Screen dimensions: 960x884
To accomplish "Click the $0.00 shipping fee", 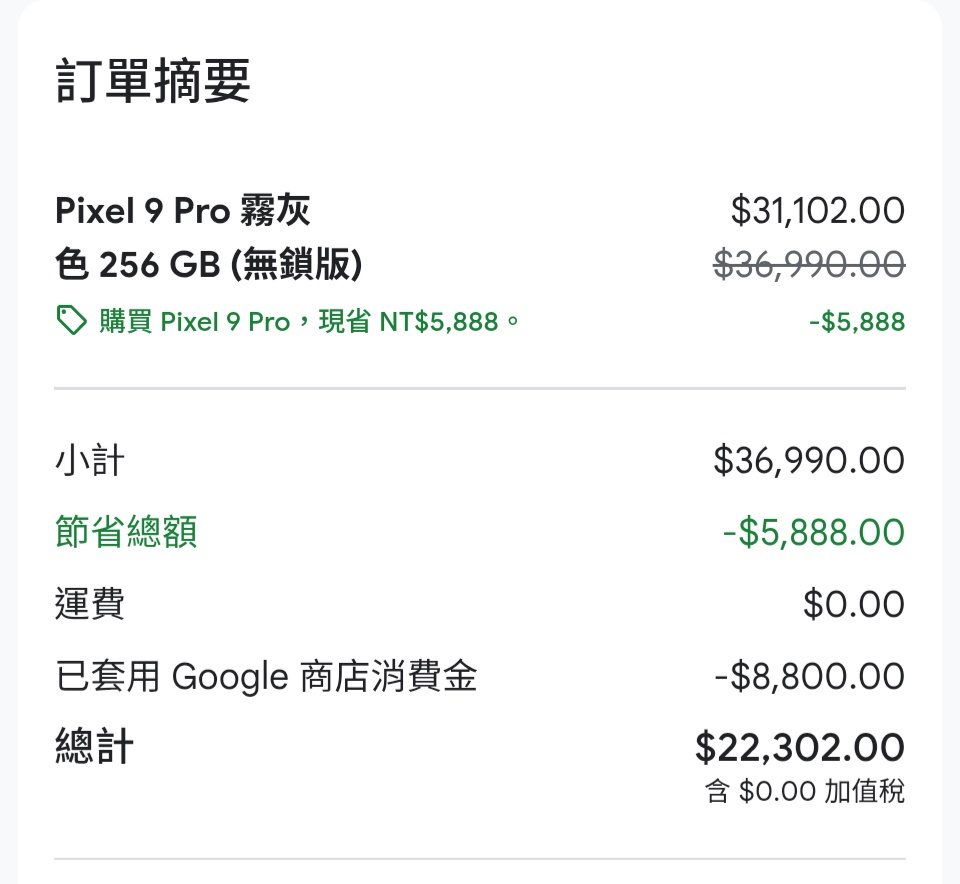I will pos(854,604).
